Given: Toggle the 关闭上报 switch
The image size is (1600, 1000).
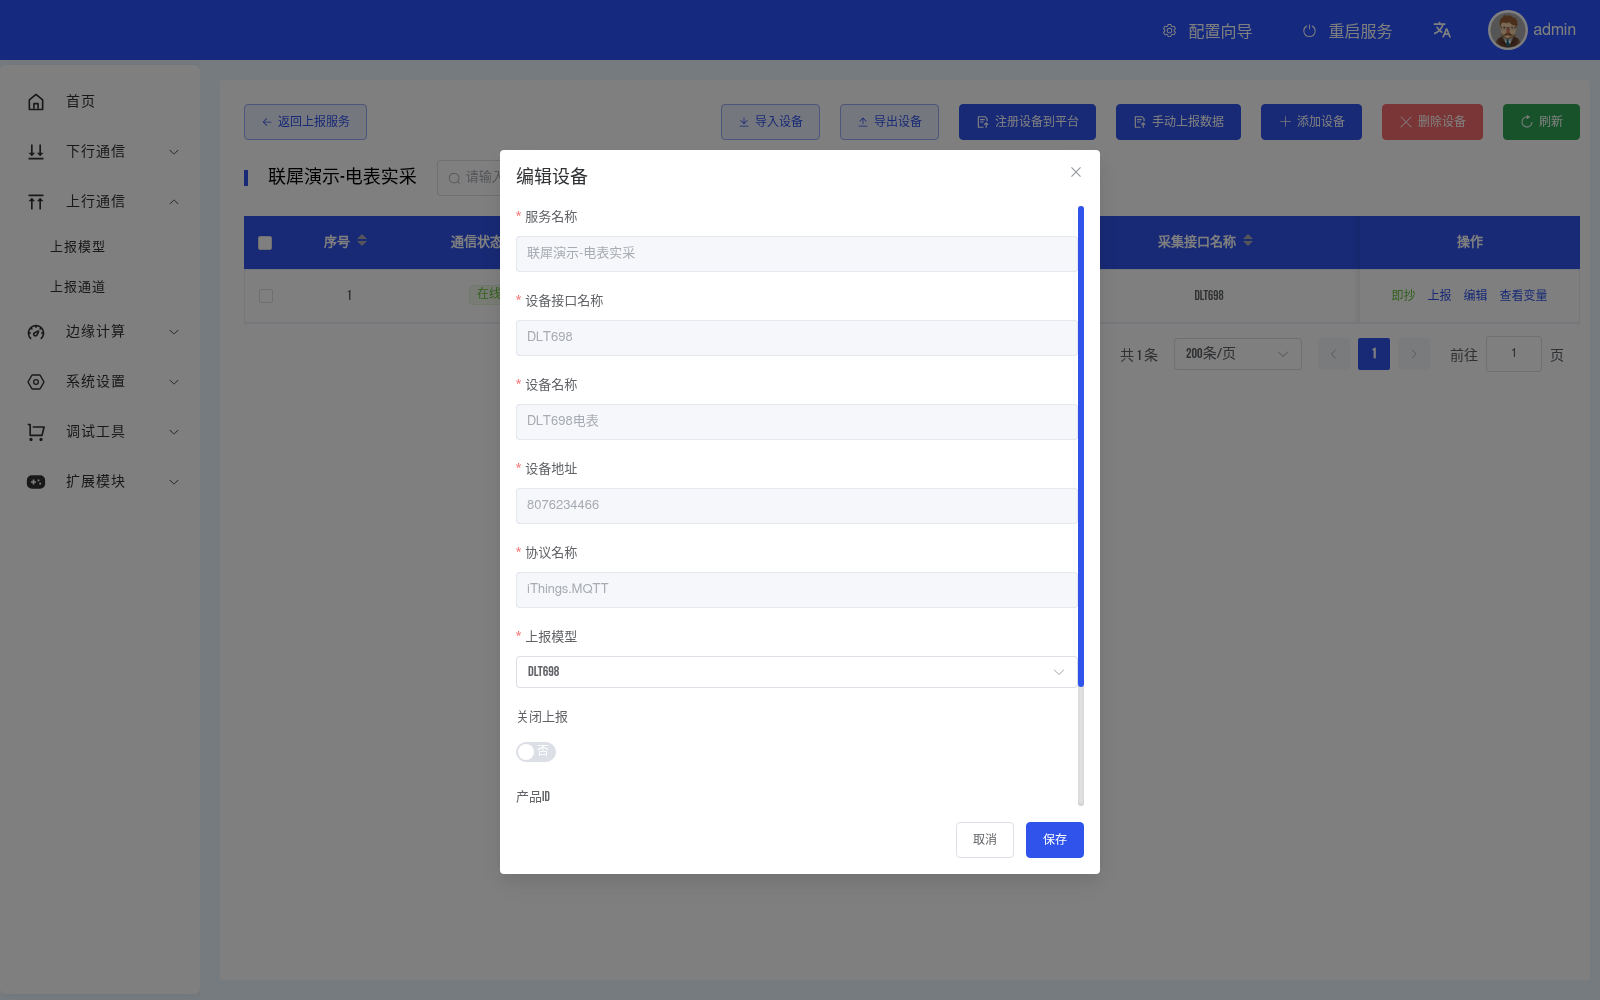Looking at the screenshot, I should (536, 752).
